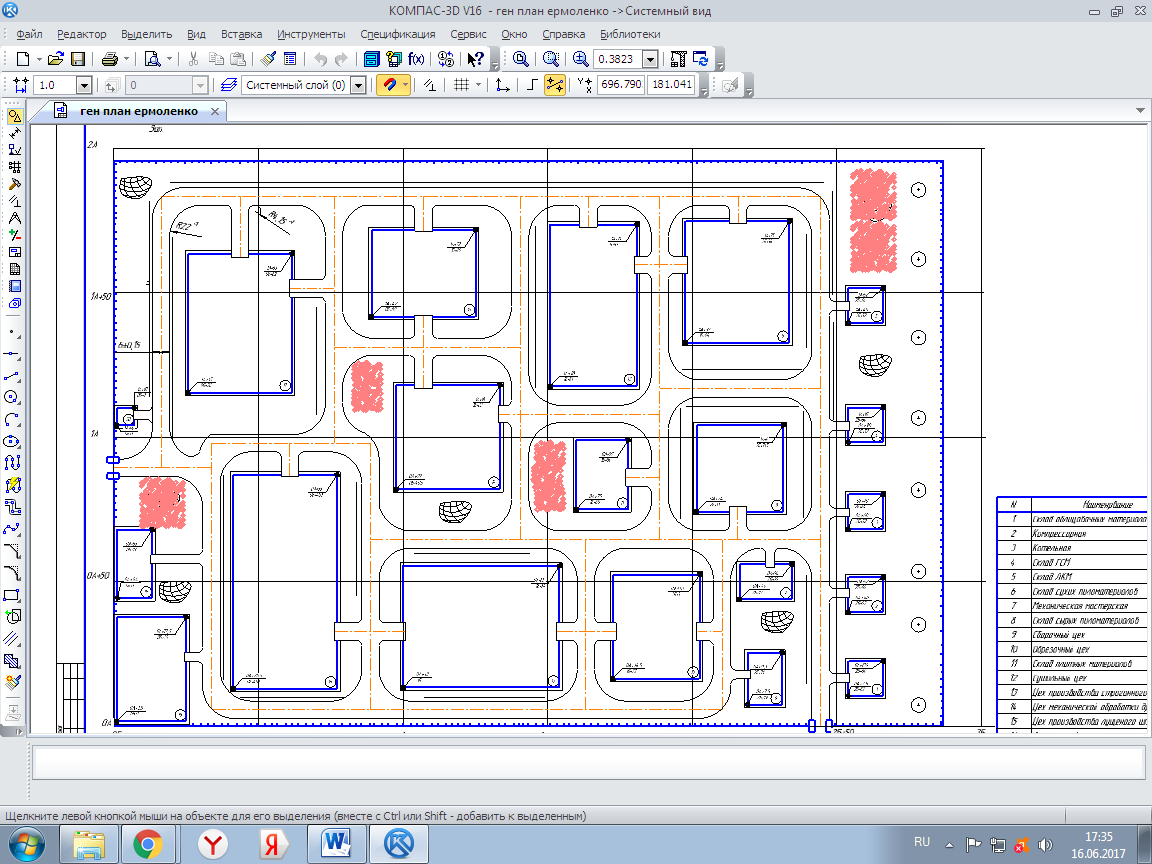Screen dimensions: 1152x864
Task: Open the Выделить menu
Action: [146, 34]
